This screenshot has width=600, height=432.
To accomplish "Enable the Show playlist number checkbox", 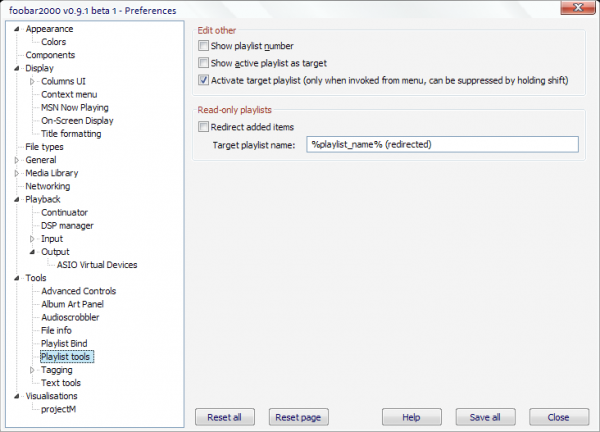I will click(x=205, y=46).
